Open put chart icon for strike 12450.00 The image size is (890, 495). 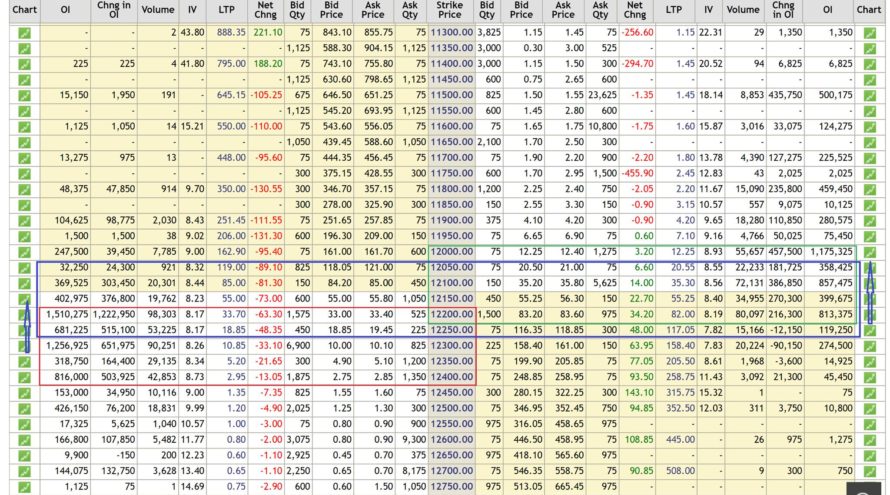coord(870,393)
